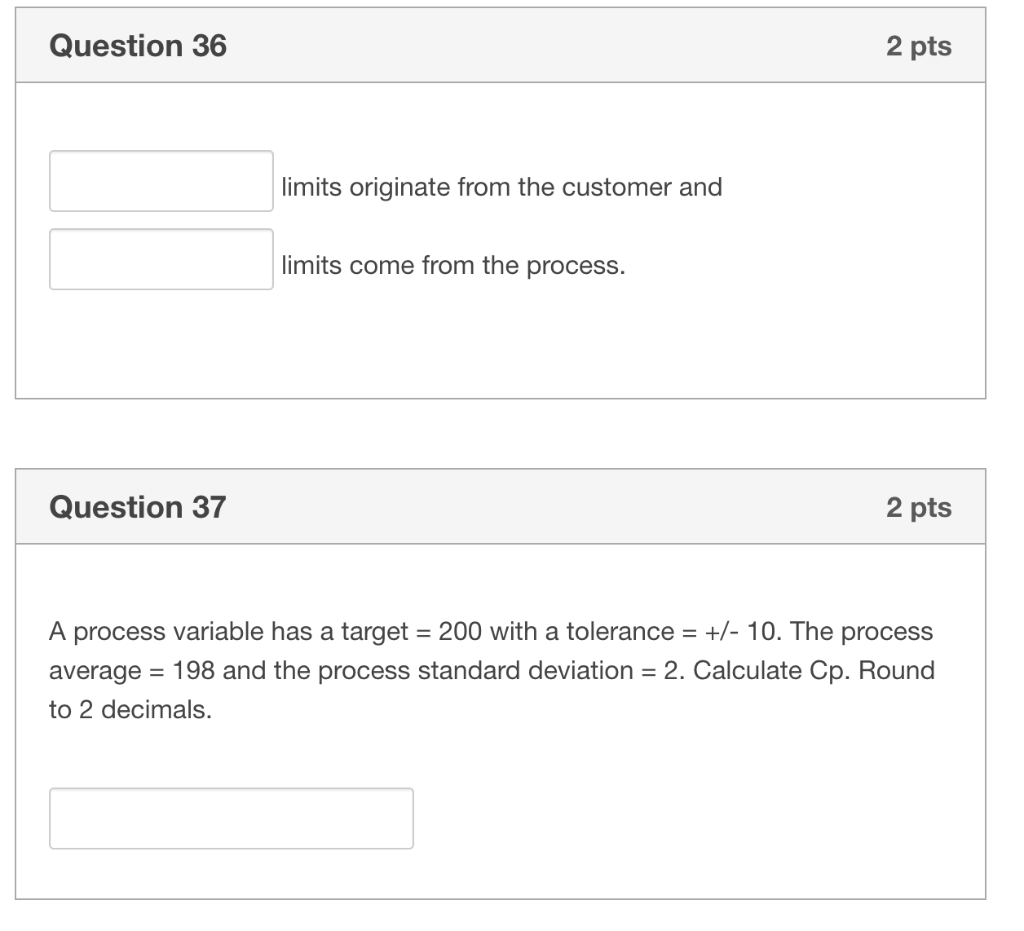1024x931 pixels.
Task: Select the Question 36 header
Action: pos(138,45)
